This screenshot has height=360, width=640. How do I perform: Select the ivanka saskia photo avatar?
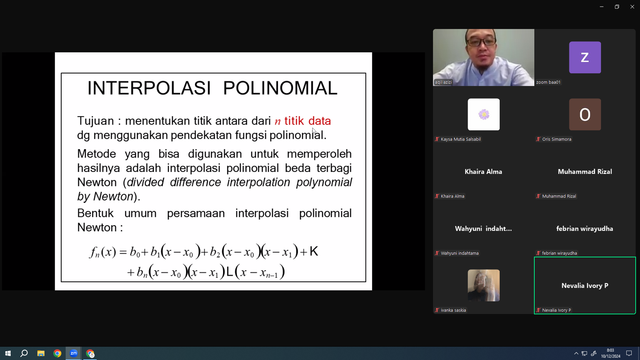coord(484,285)
